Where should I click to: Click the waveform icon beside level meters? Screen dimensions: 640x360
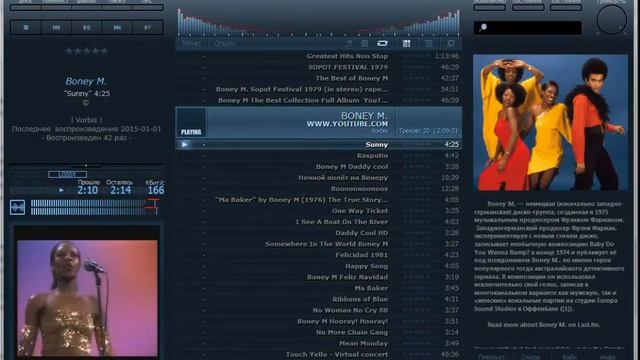[17, 207]
